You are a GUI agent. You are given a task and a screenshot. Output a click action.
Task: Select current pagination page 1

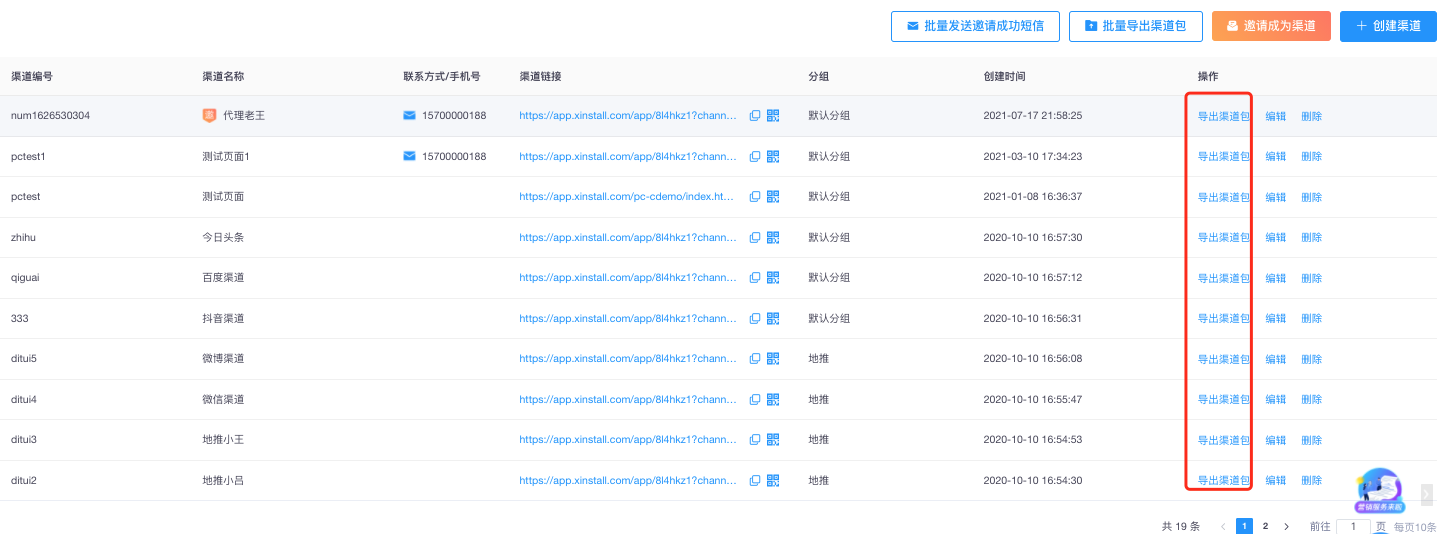click(x=1244, y=526)
